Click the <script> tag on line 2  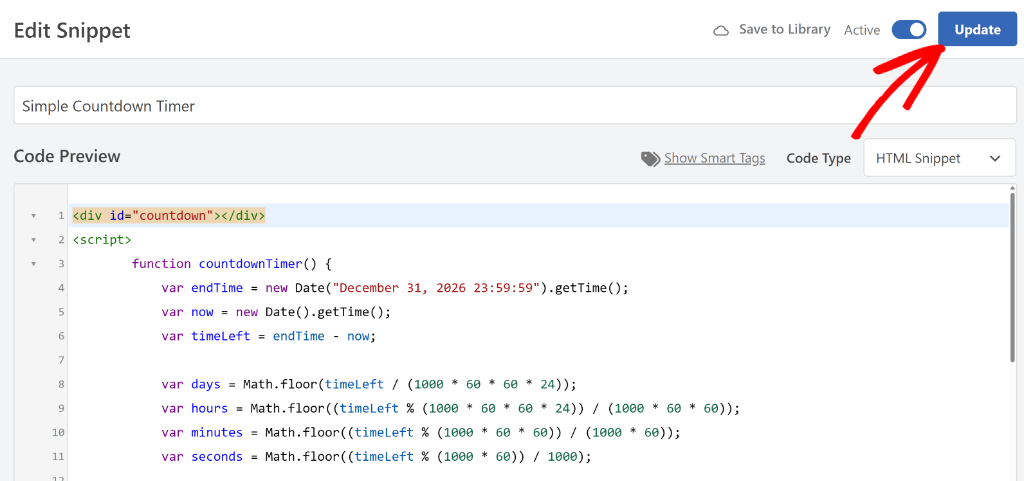[102, 240]
